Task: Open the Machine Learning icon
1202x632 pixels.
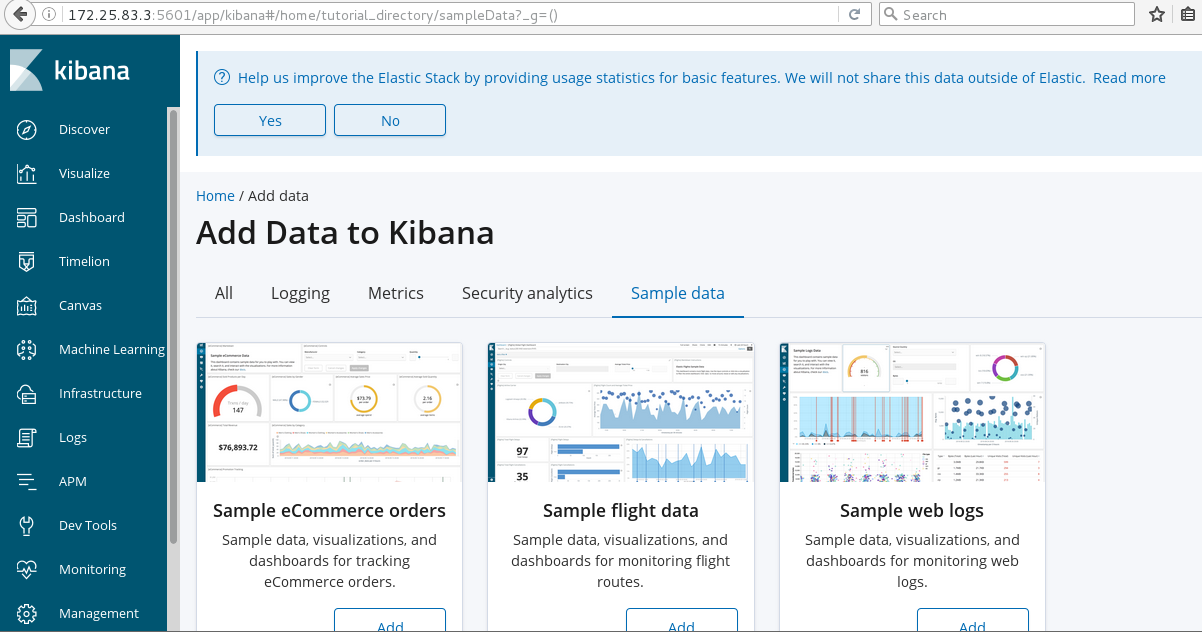Action: [x=27, y=350]
